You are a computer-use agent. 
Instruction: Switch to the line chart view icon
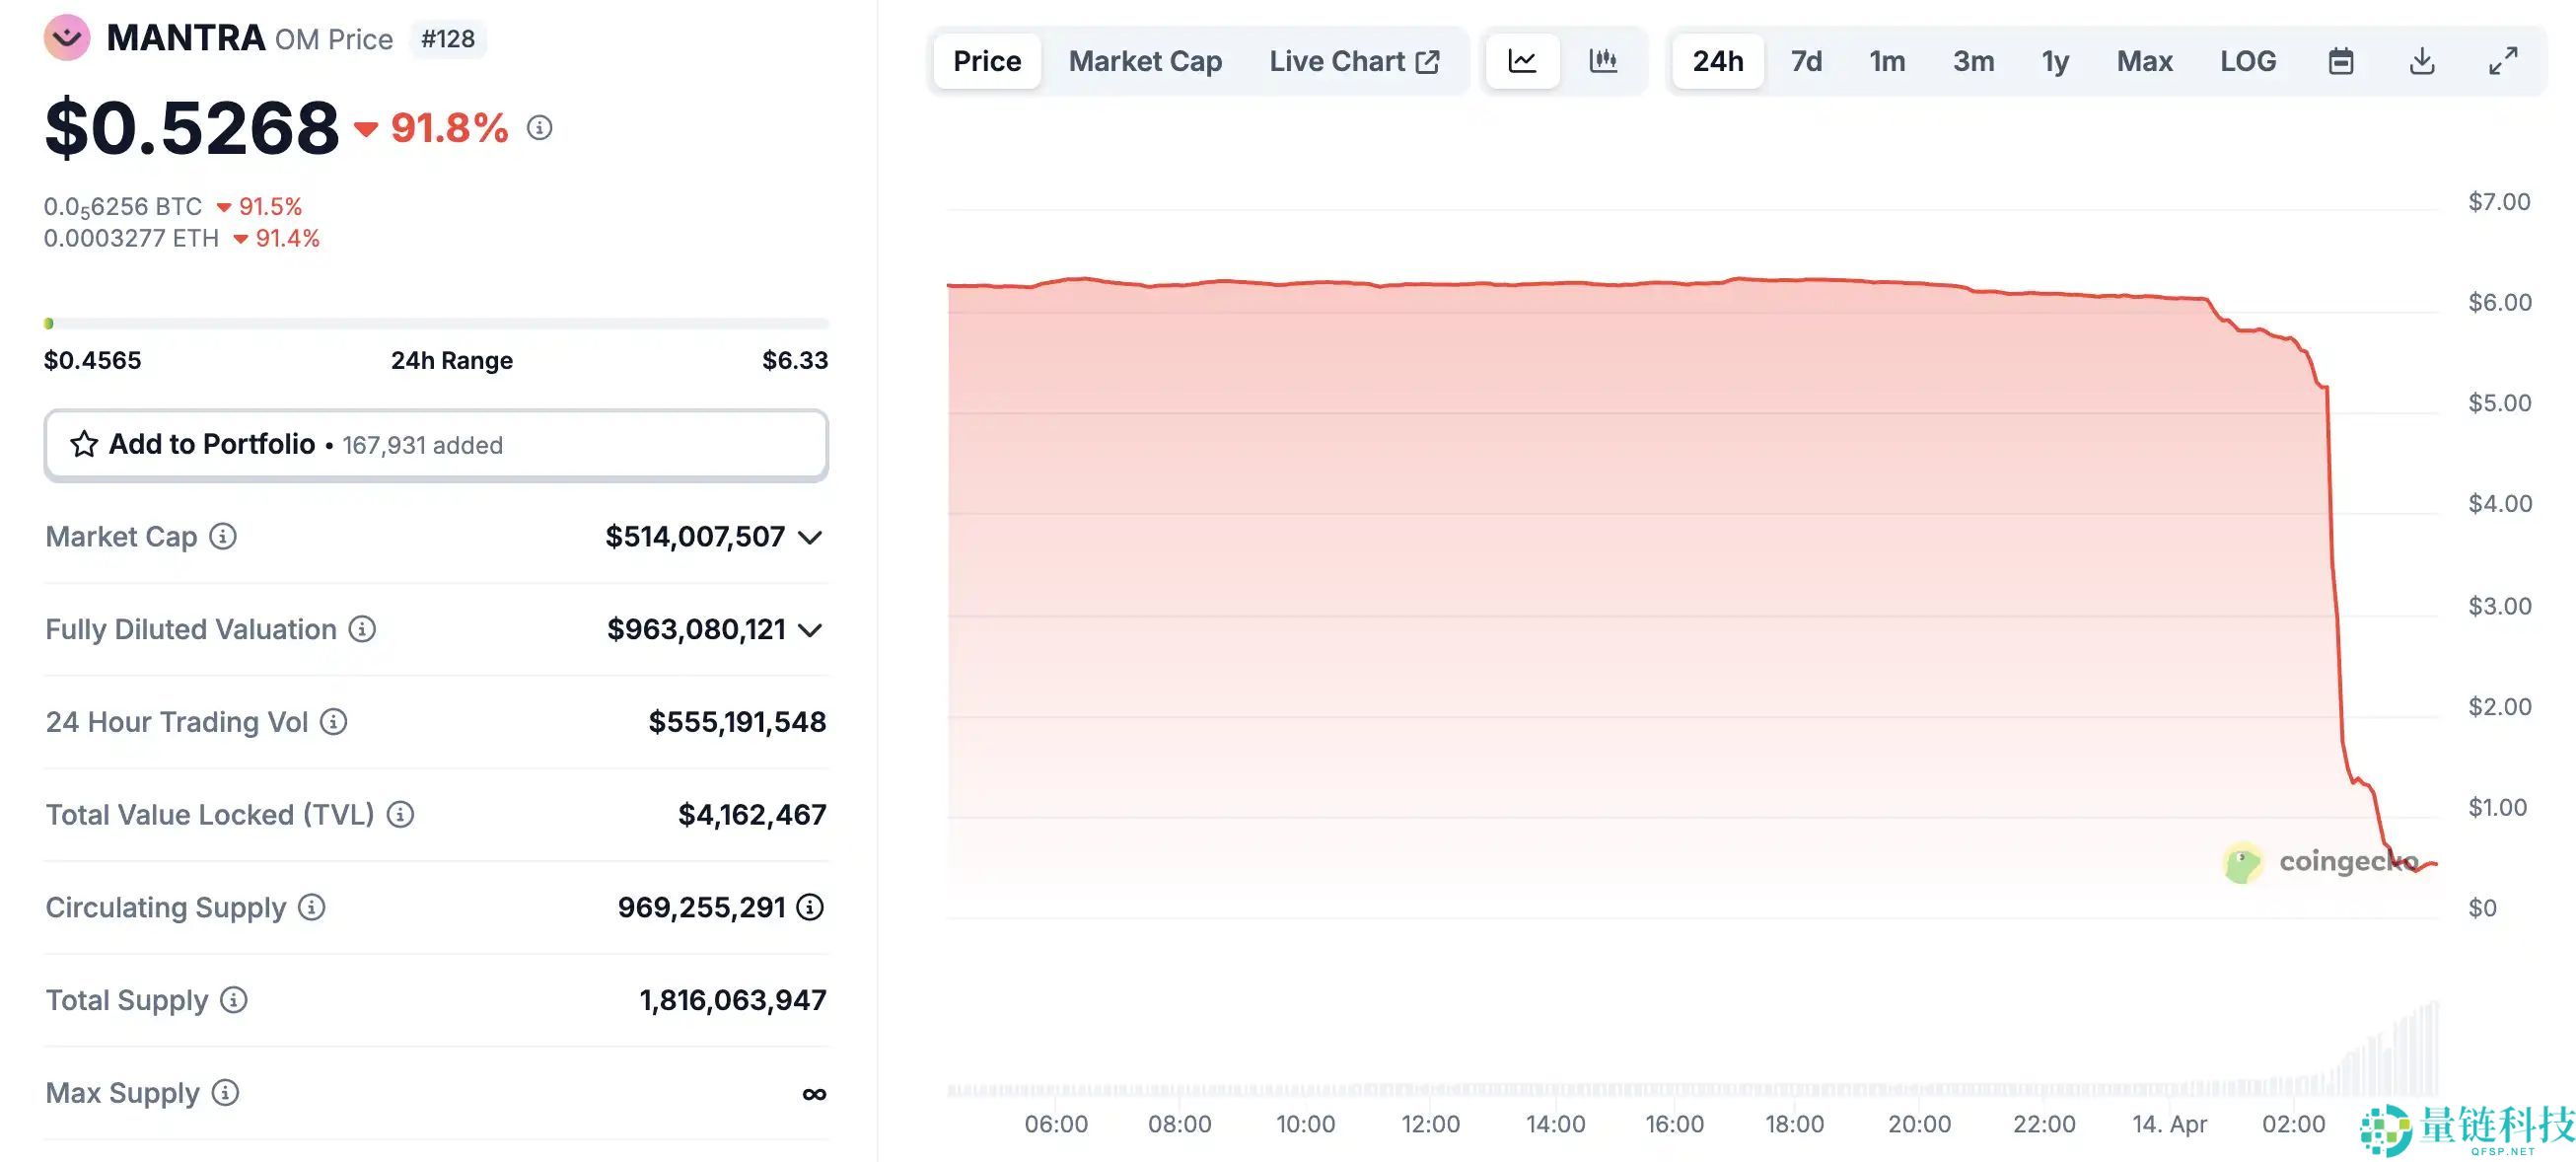[x=1522, y=61]
